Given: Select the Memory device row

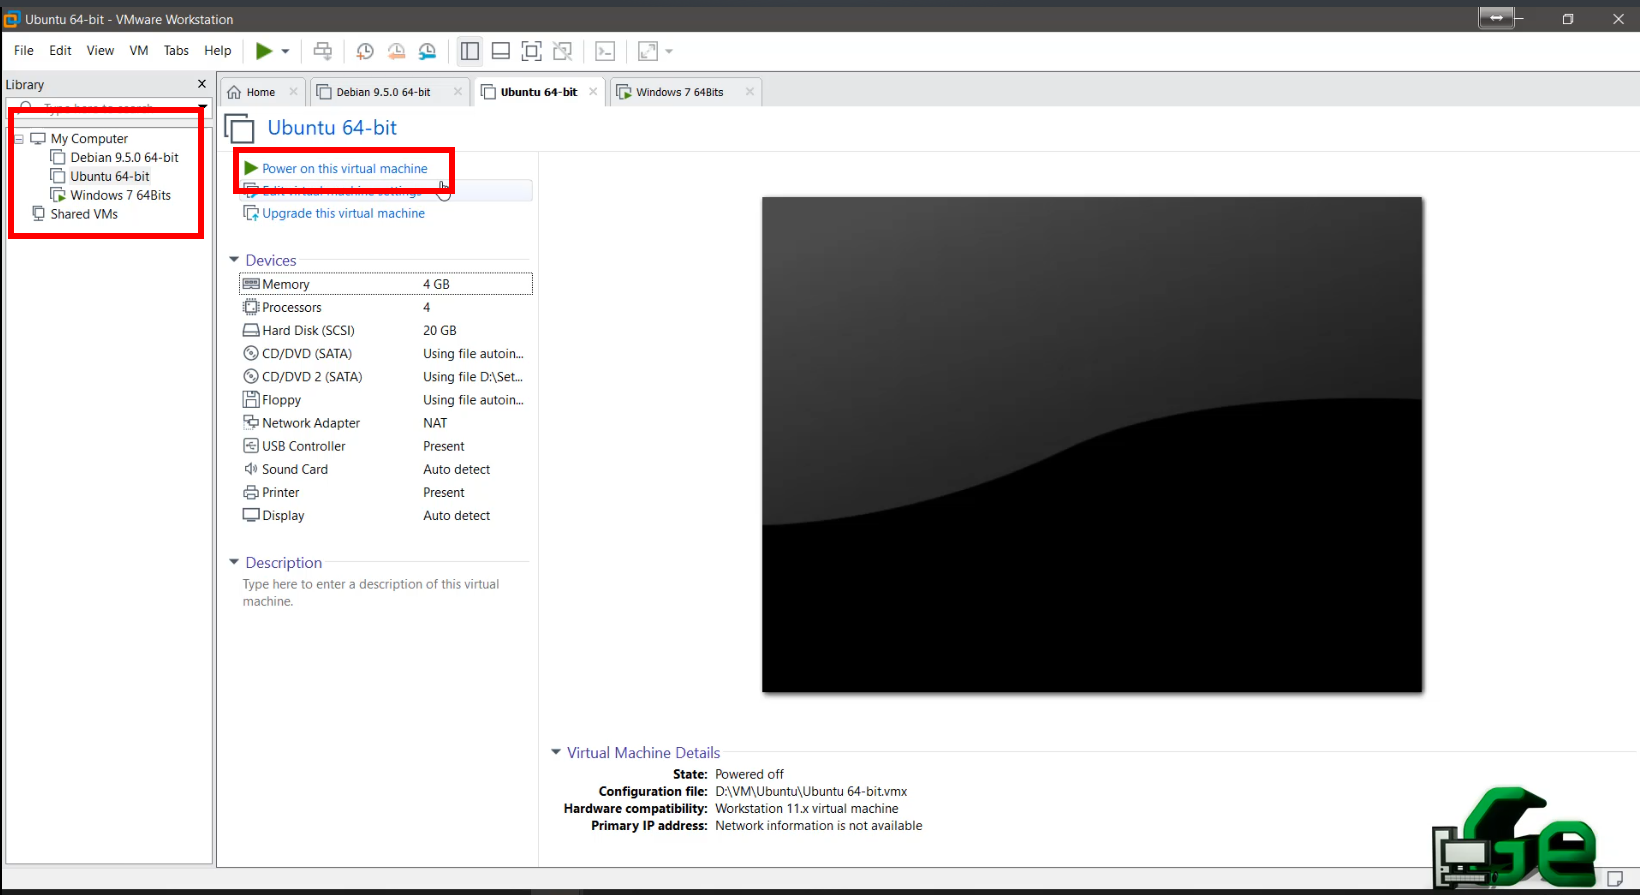Looking at the screenshot, I should [386, 284].
